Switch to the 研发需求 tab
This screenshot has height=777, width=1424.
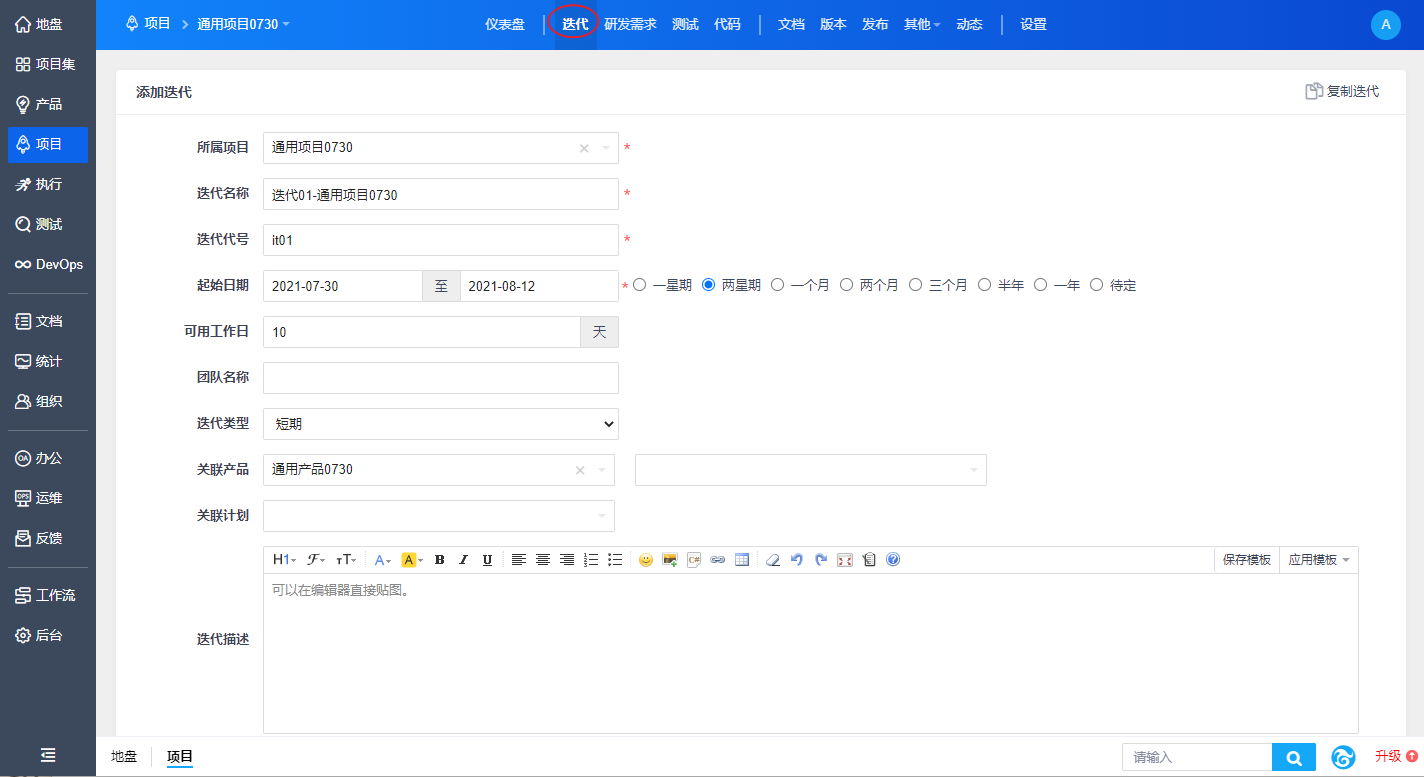(x=630, y=24)
